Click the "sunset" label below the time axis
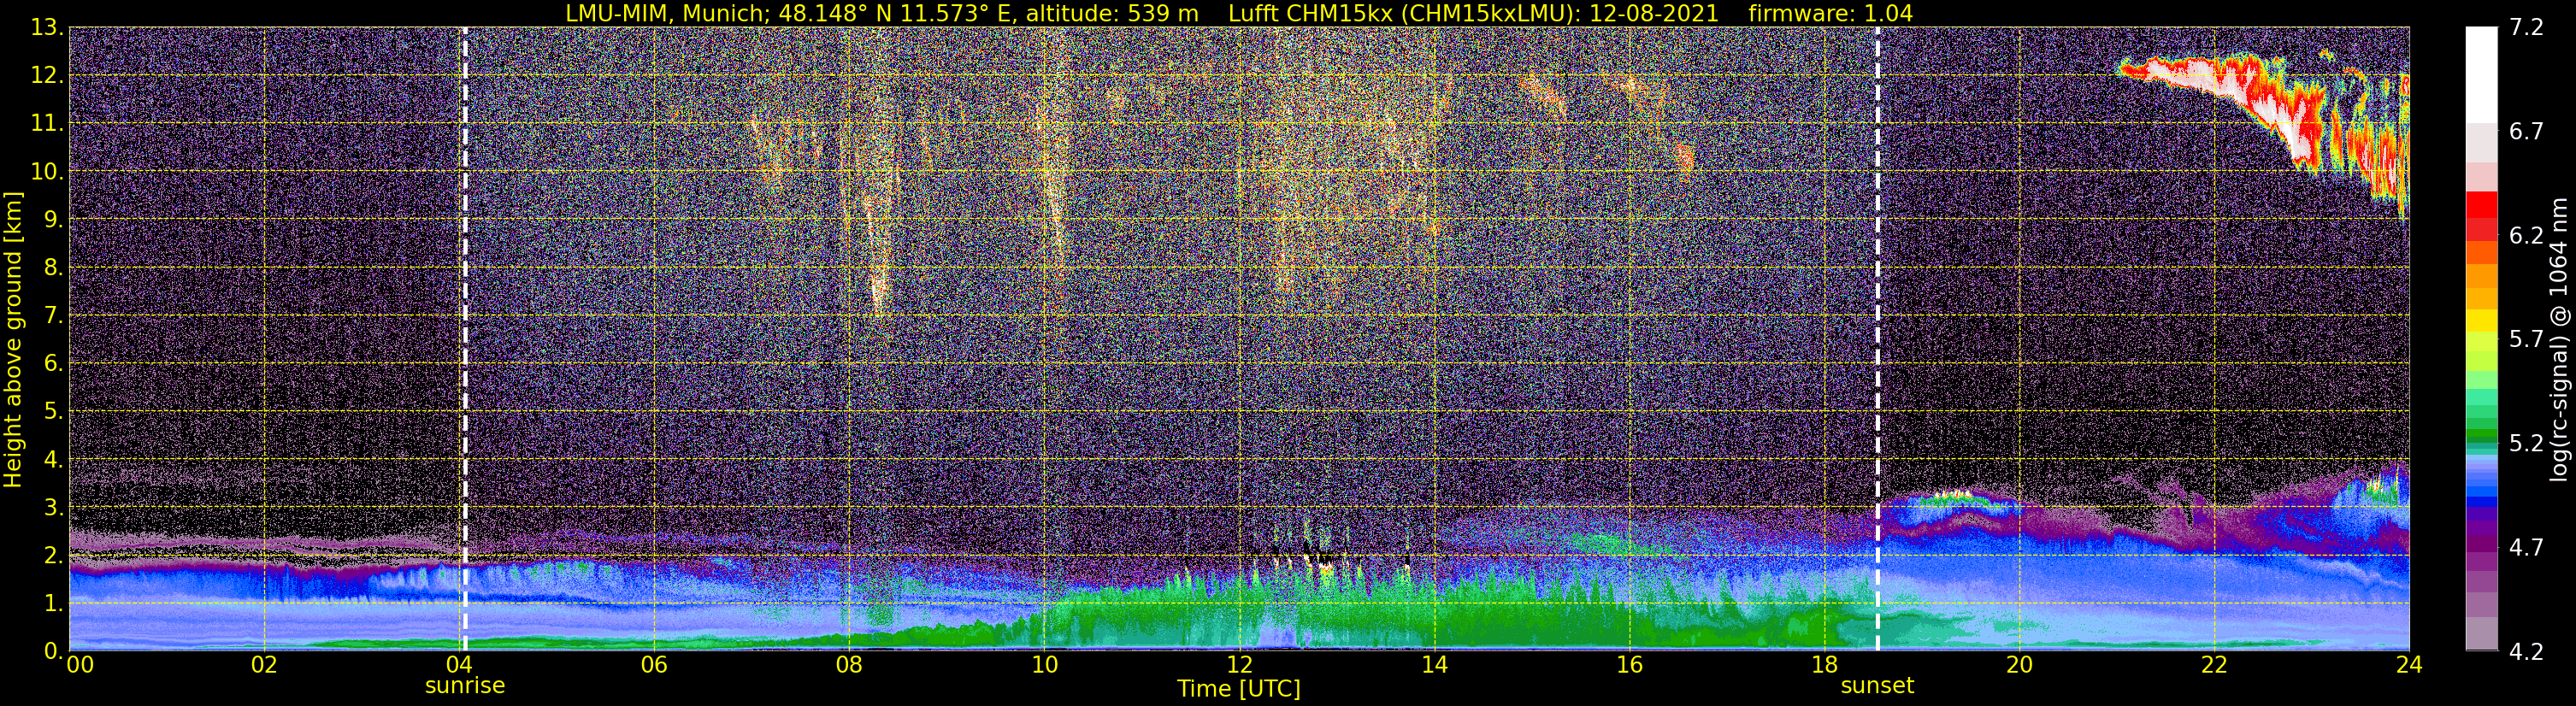Image resolution: width=2576 pixels, height=706 pixels. [x=1877, y=686]
